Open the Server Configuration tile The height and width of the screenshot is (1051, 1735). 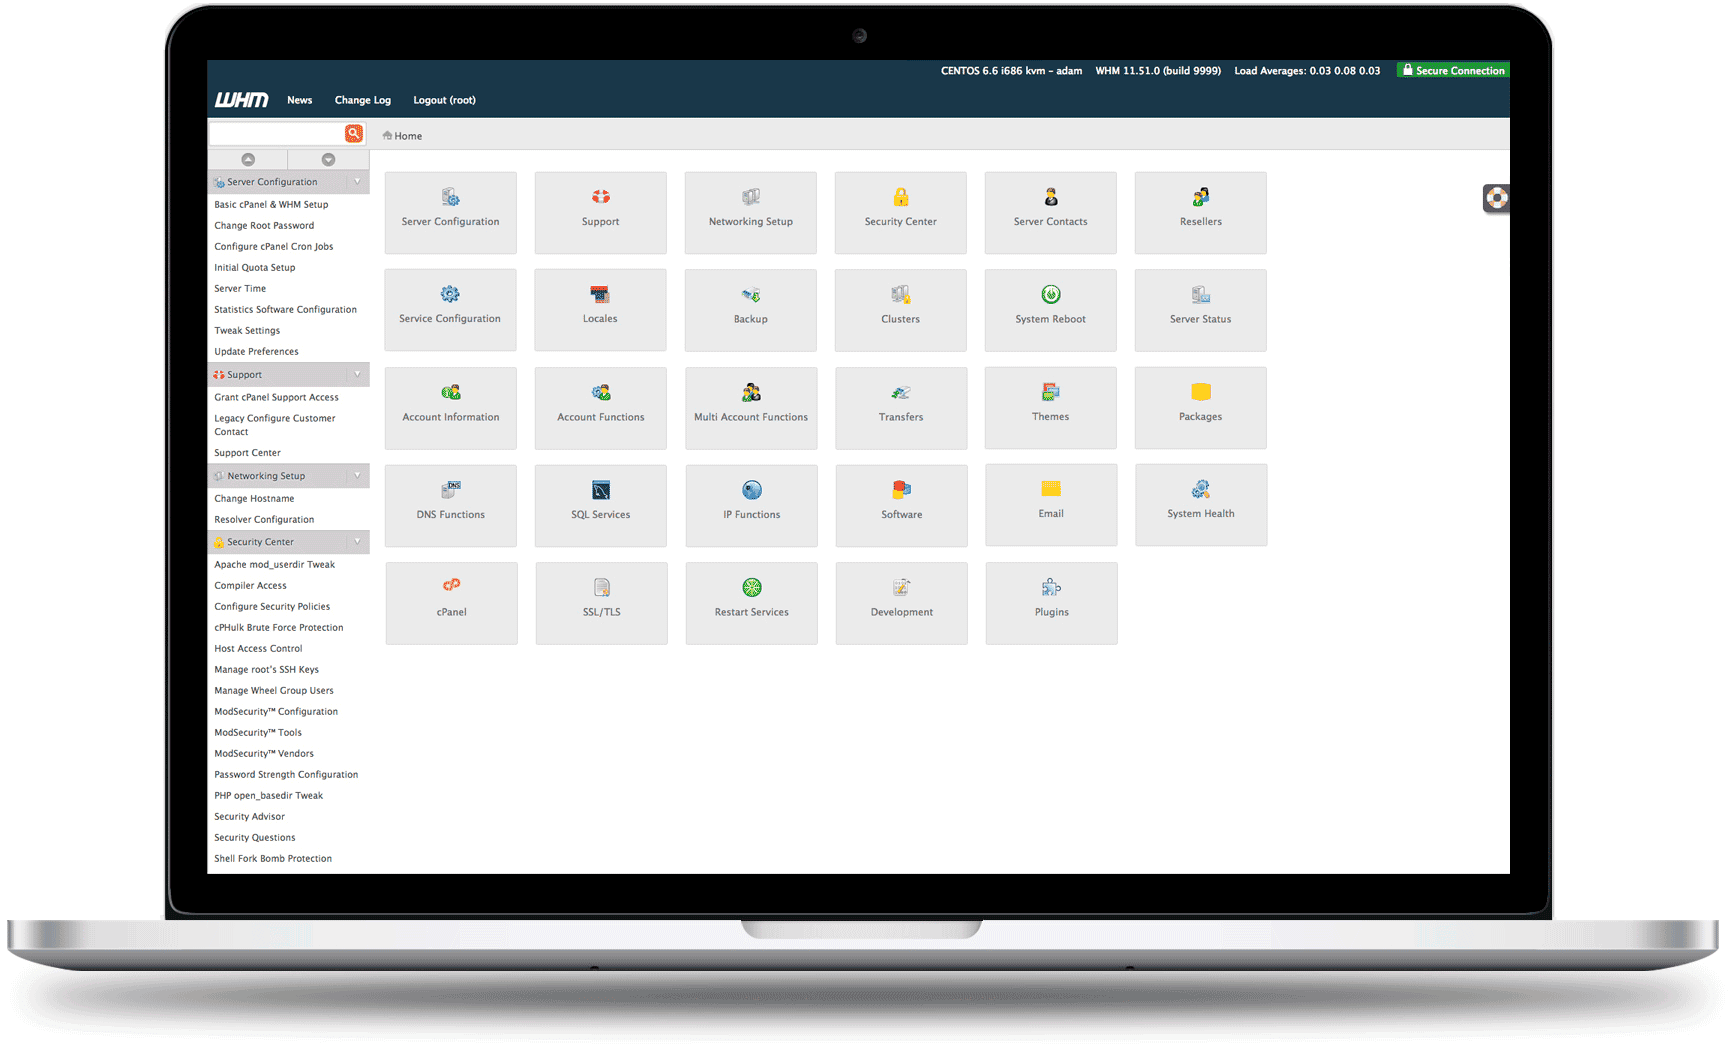[x=450, y=212]
